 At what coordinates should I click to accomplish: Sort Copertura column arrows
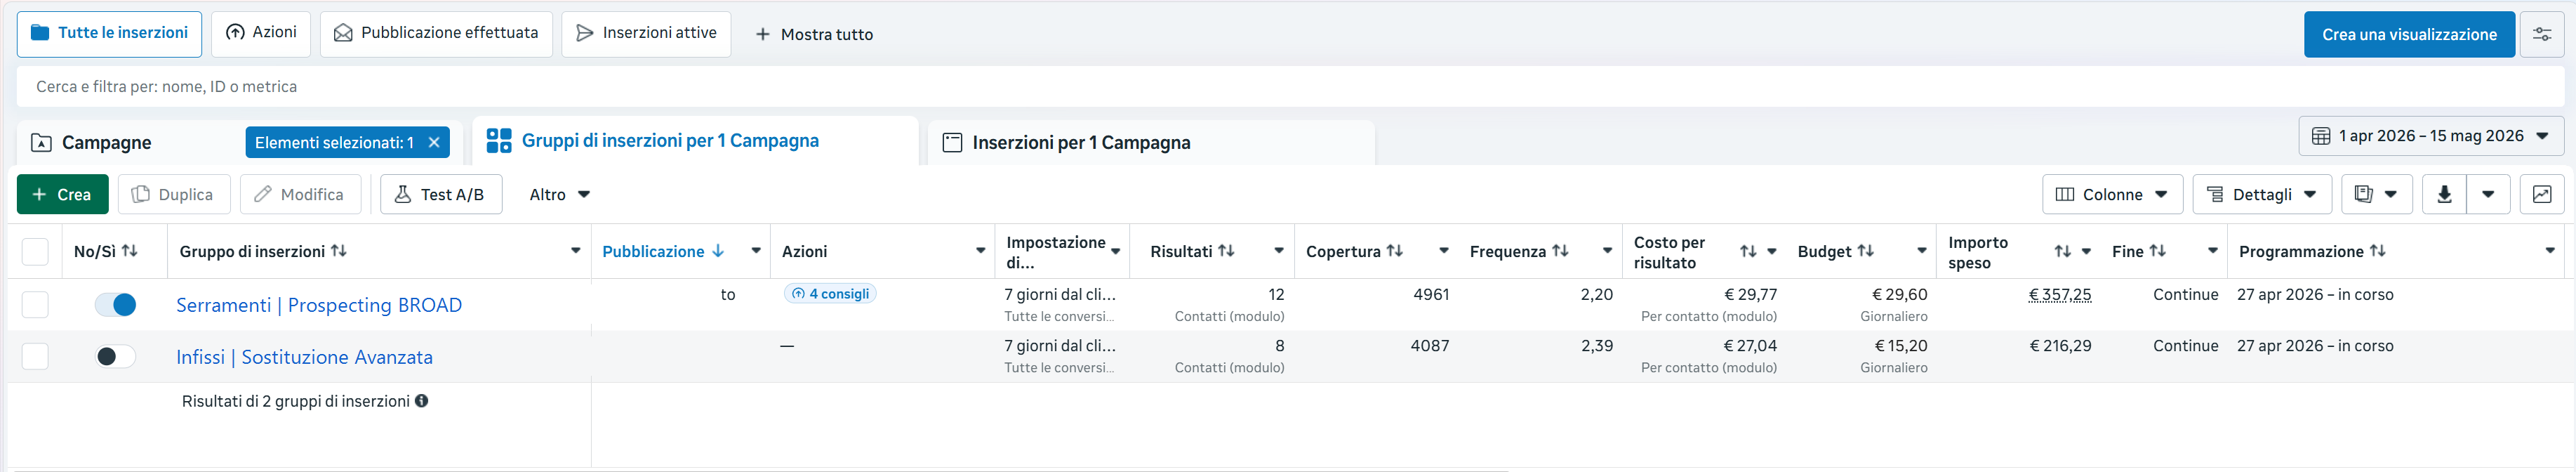pos(1394,251)
